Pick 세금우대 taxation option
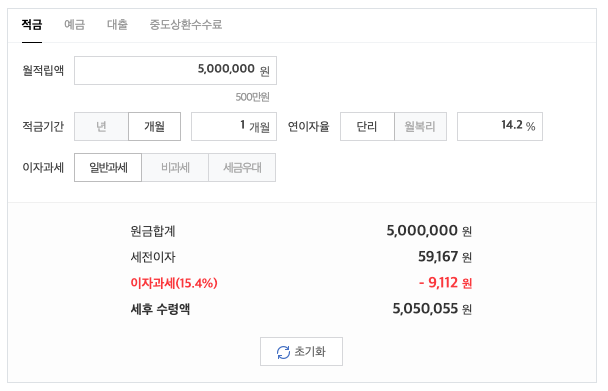Screen dimensions: 608x391 (x=242, y=168)
